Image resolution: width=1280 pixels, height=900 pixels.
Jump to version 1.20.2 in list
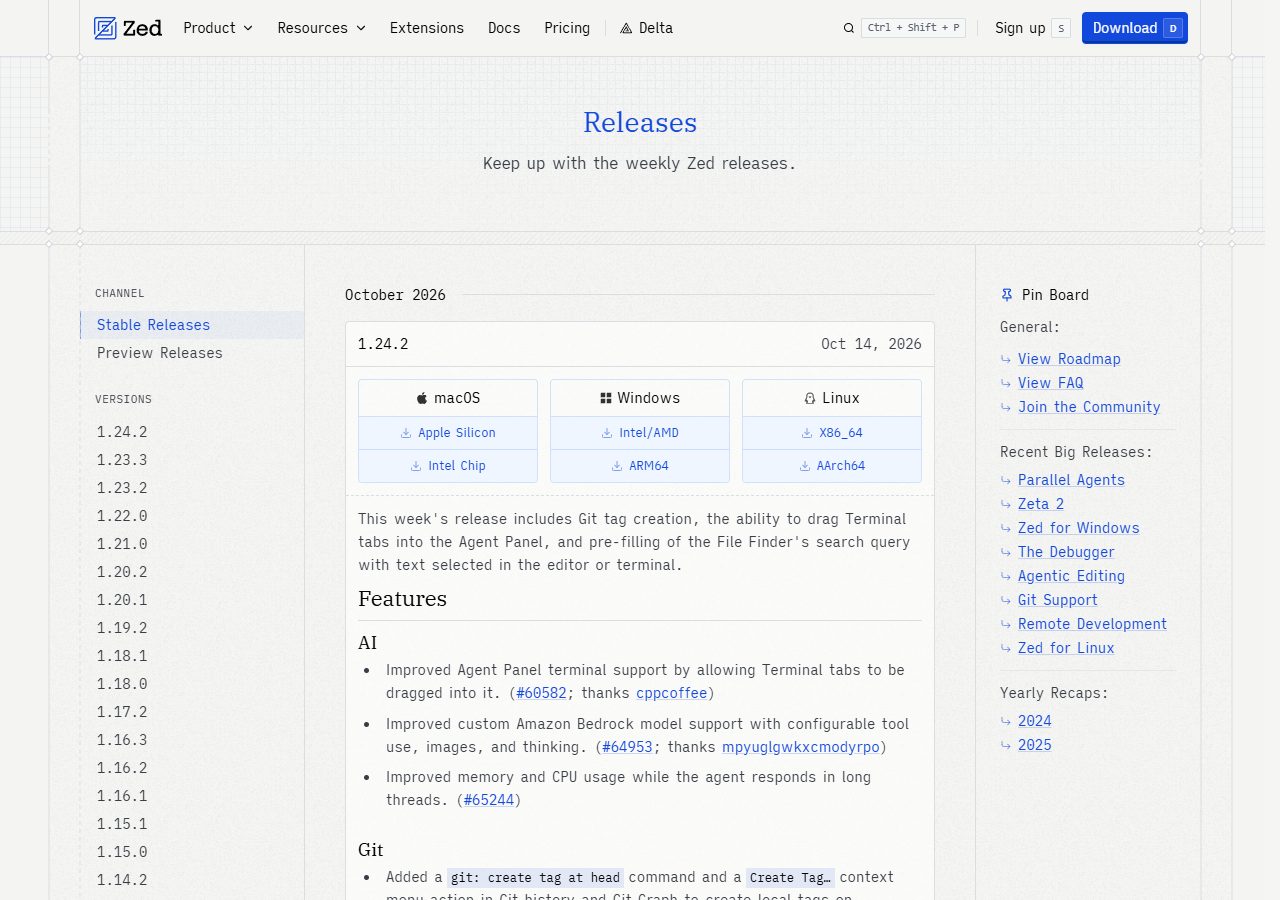tap(122, 572)
